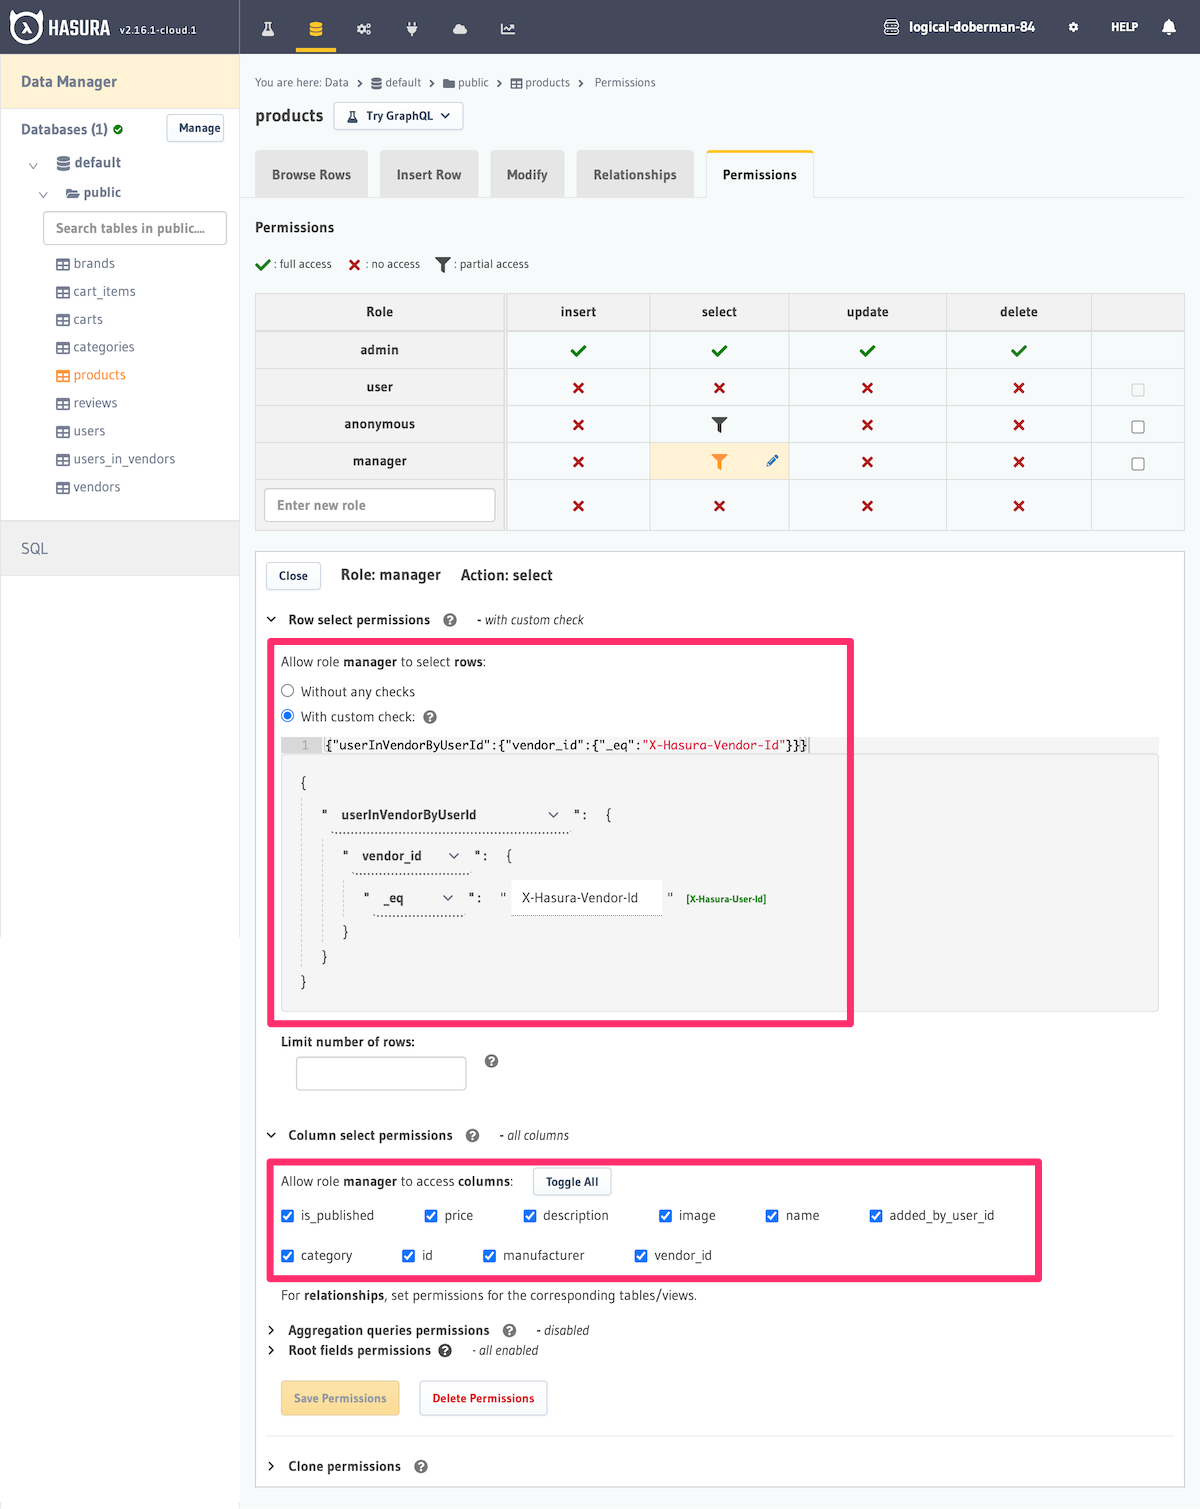Uncheck the vendor_id column permission
1200x1509 pixels.
(x=641, y=1255)
